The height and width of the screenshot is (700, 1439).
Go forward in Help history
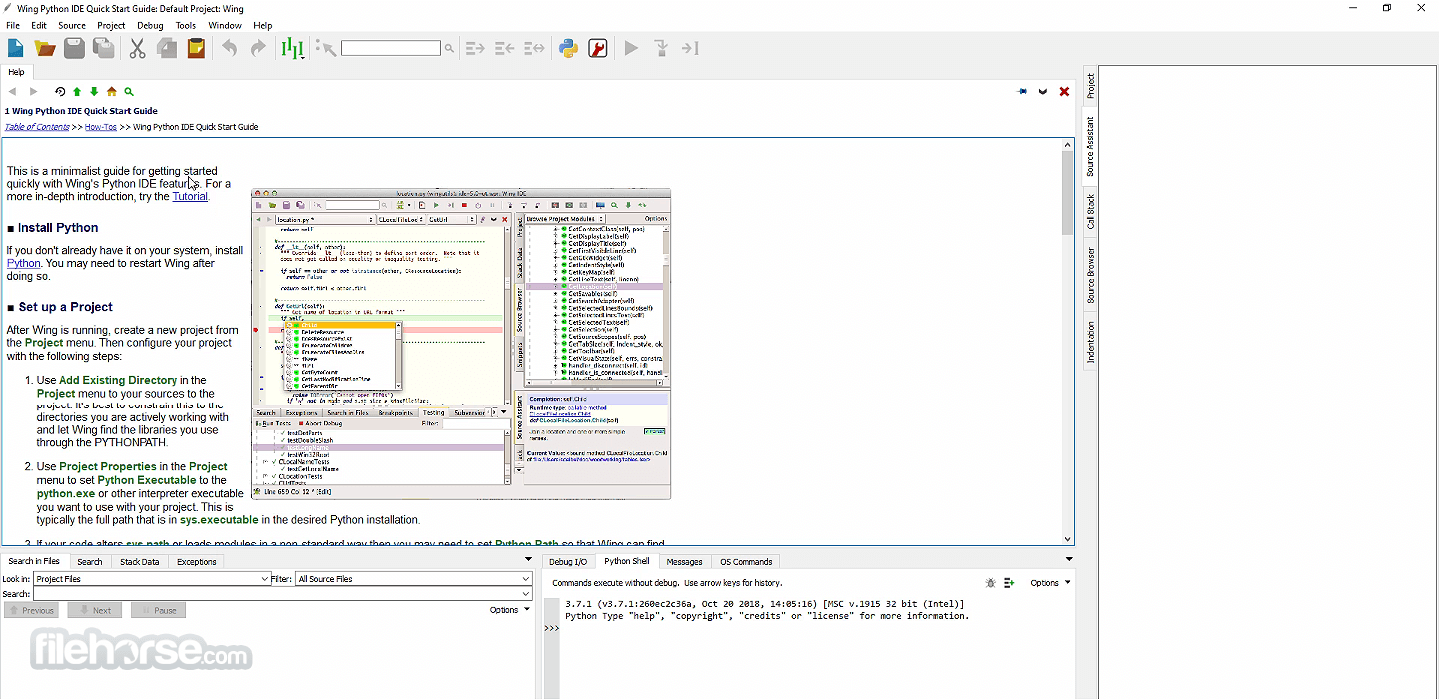click(33, 91)
